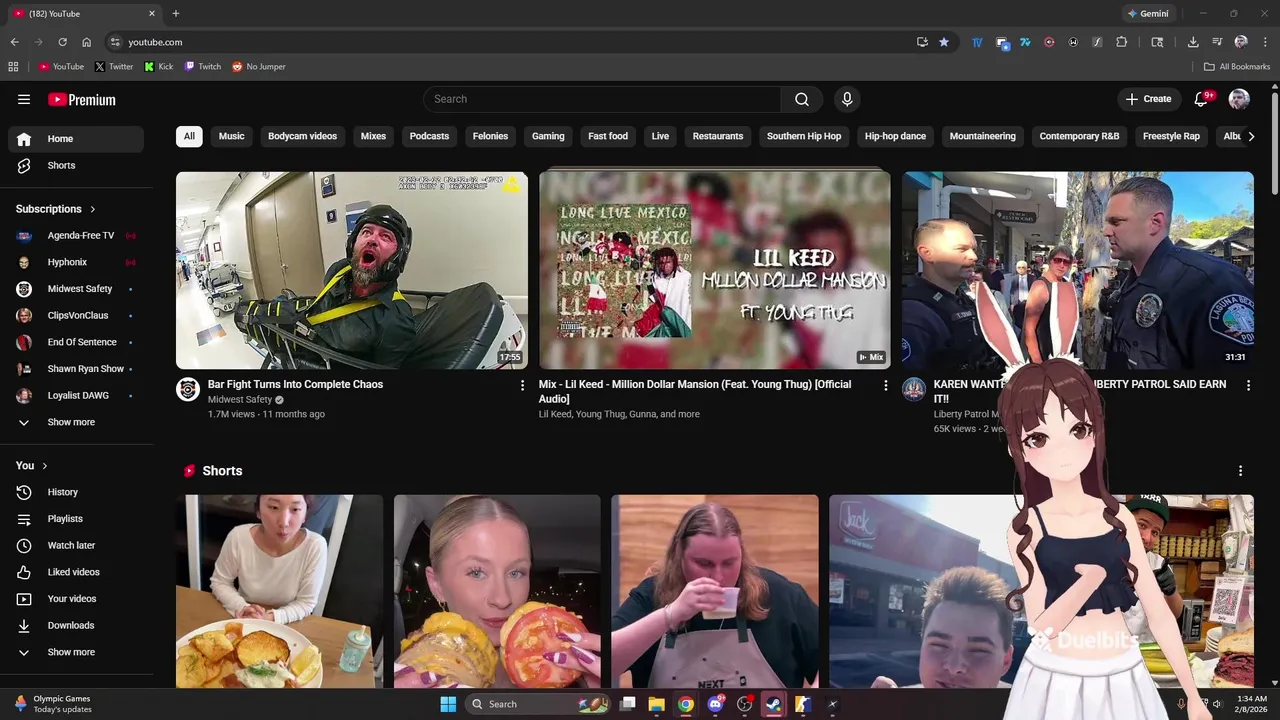Open options for Liberty Patrol video
The image size is (1280, 720).
coord(1248,385)
